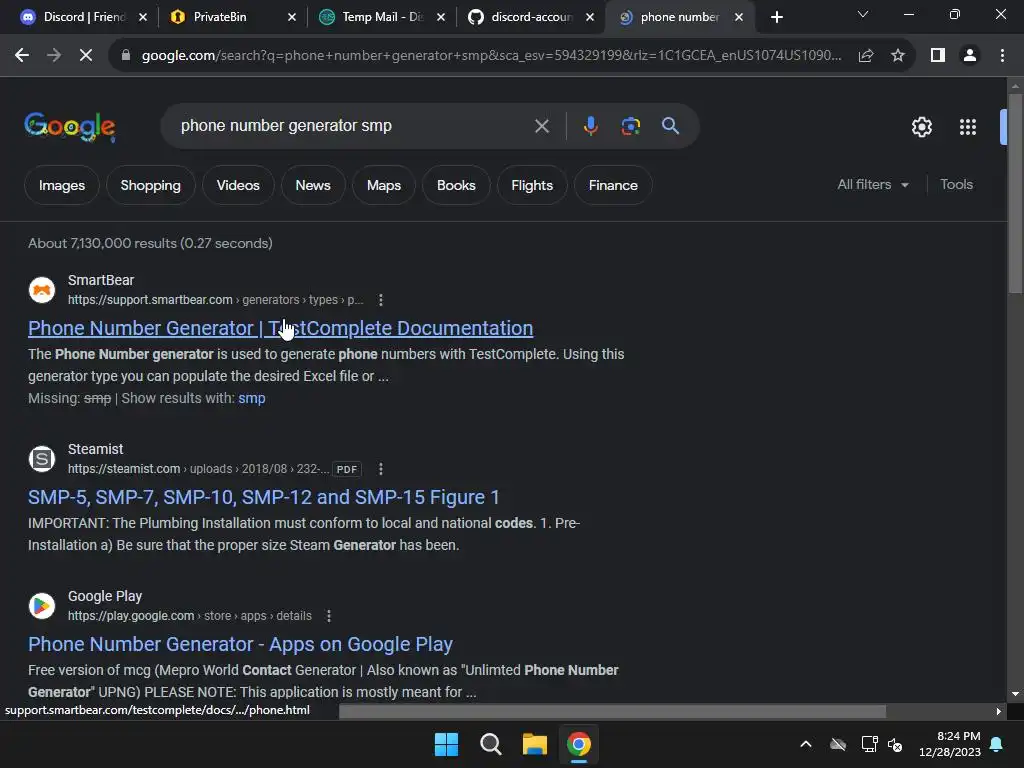This screenshot has height=768, width=1024.
Task: Open Google quick settings gear
Action: coord(921,127)
